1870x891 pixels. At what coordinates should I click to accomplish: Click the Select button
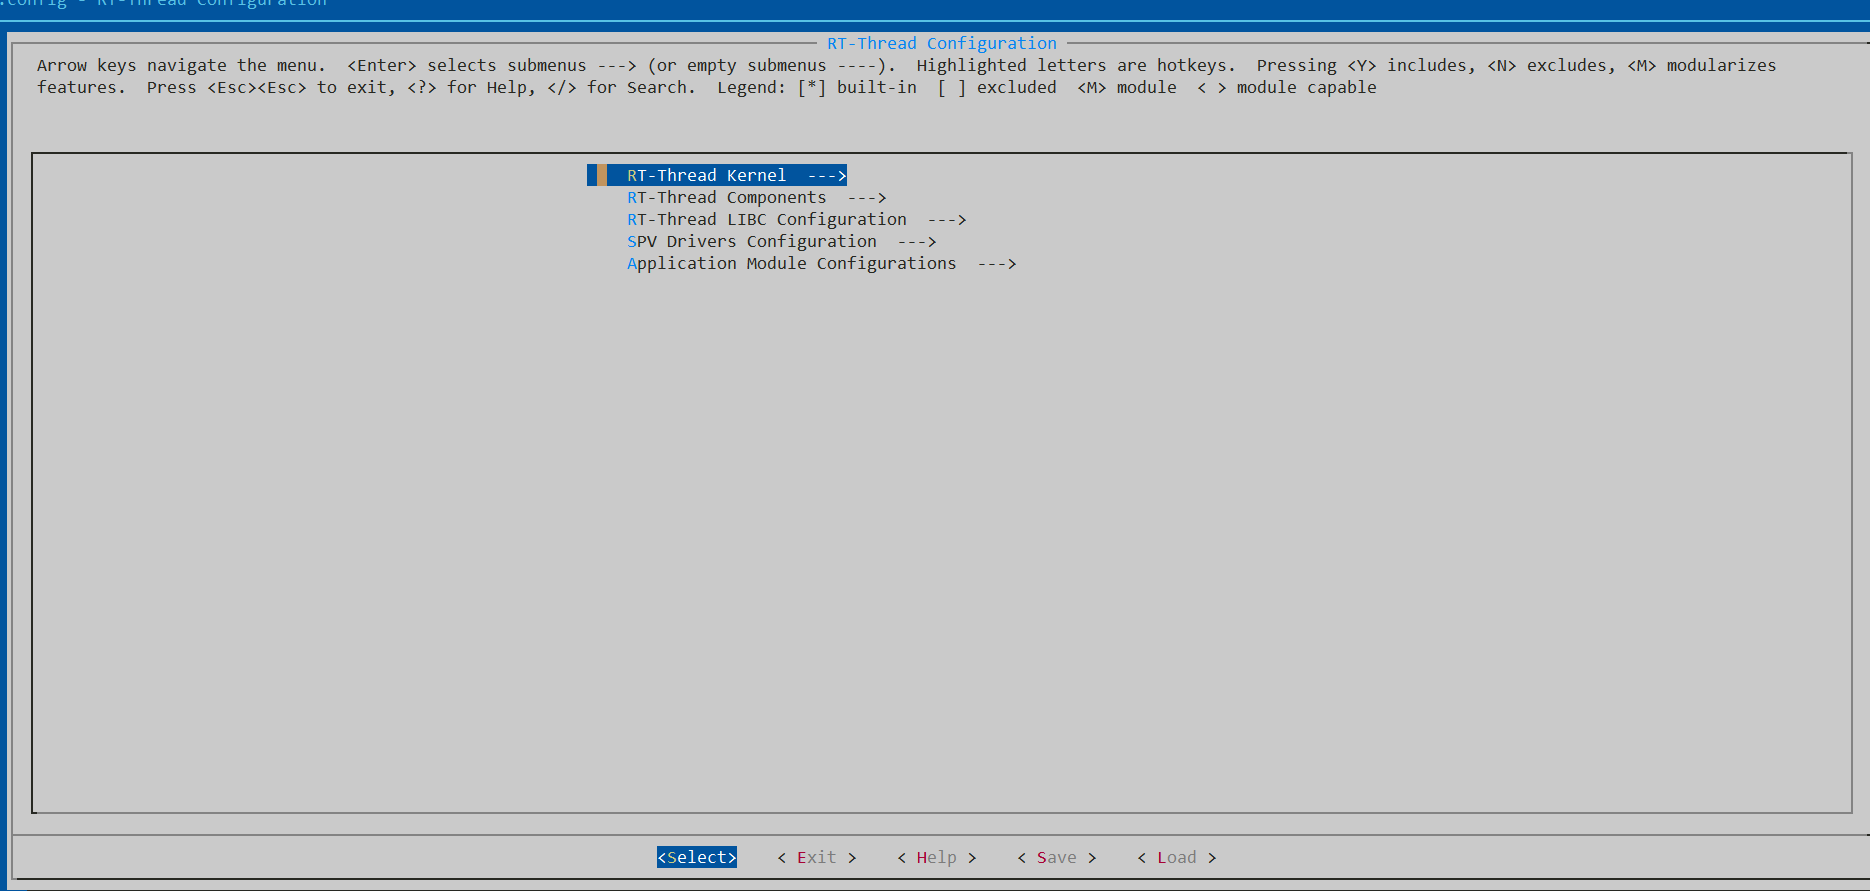(x=697, y=857)
